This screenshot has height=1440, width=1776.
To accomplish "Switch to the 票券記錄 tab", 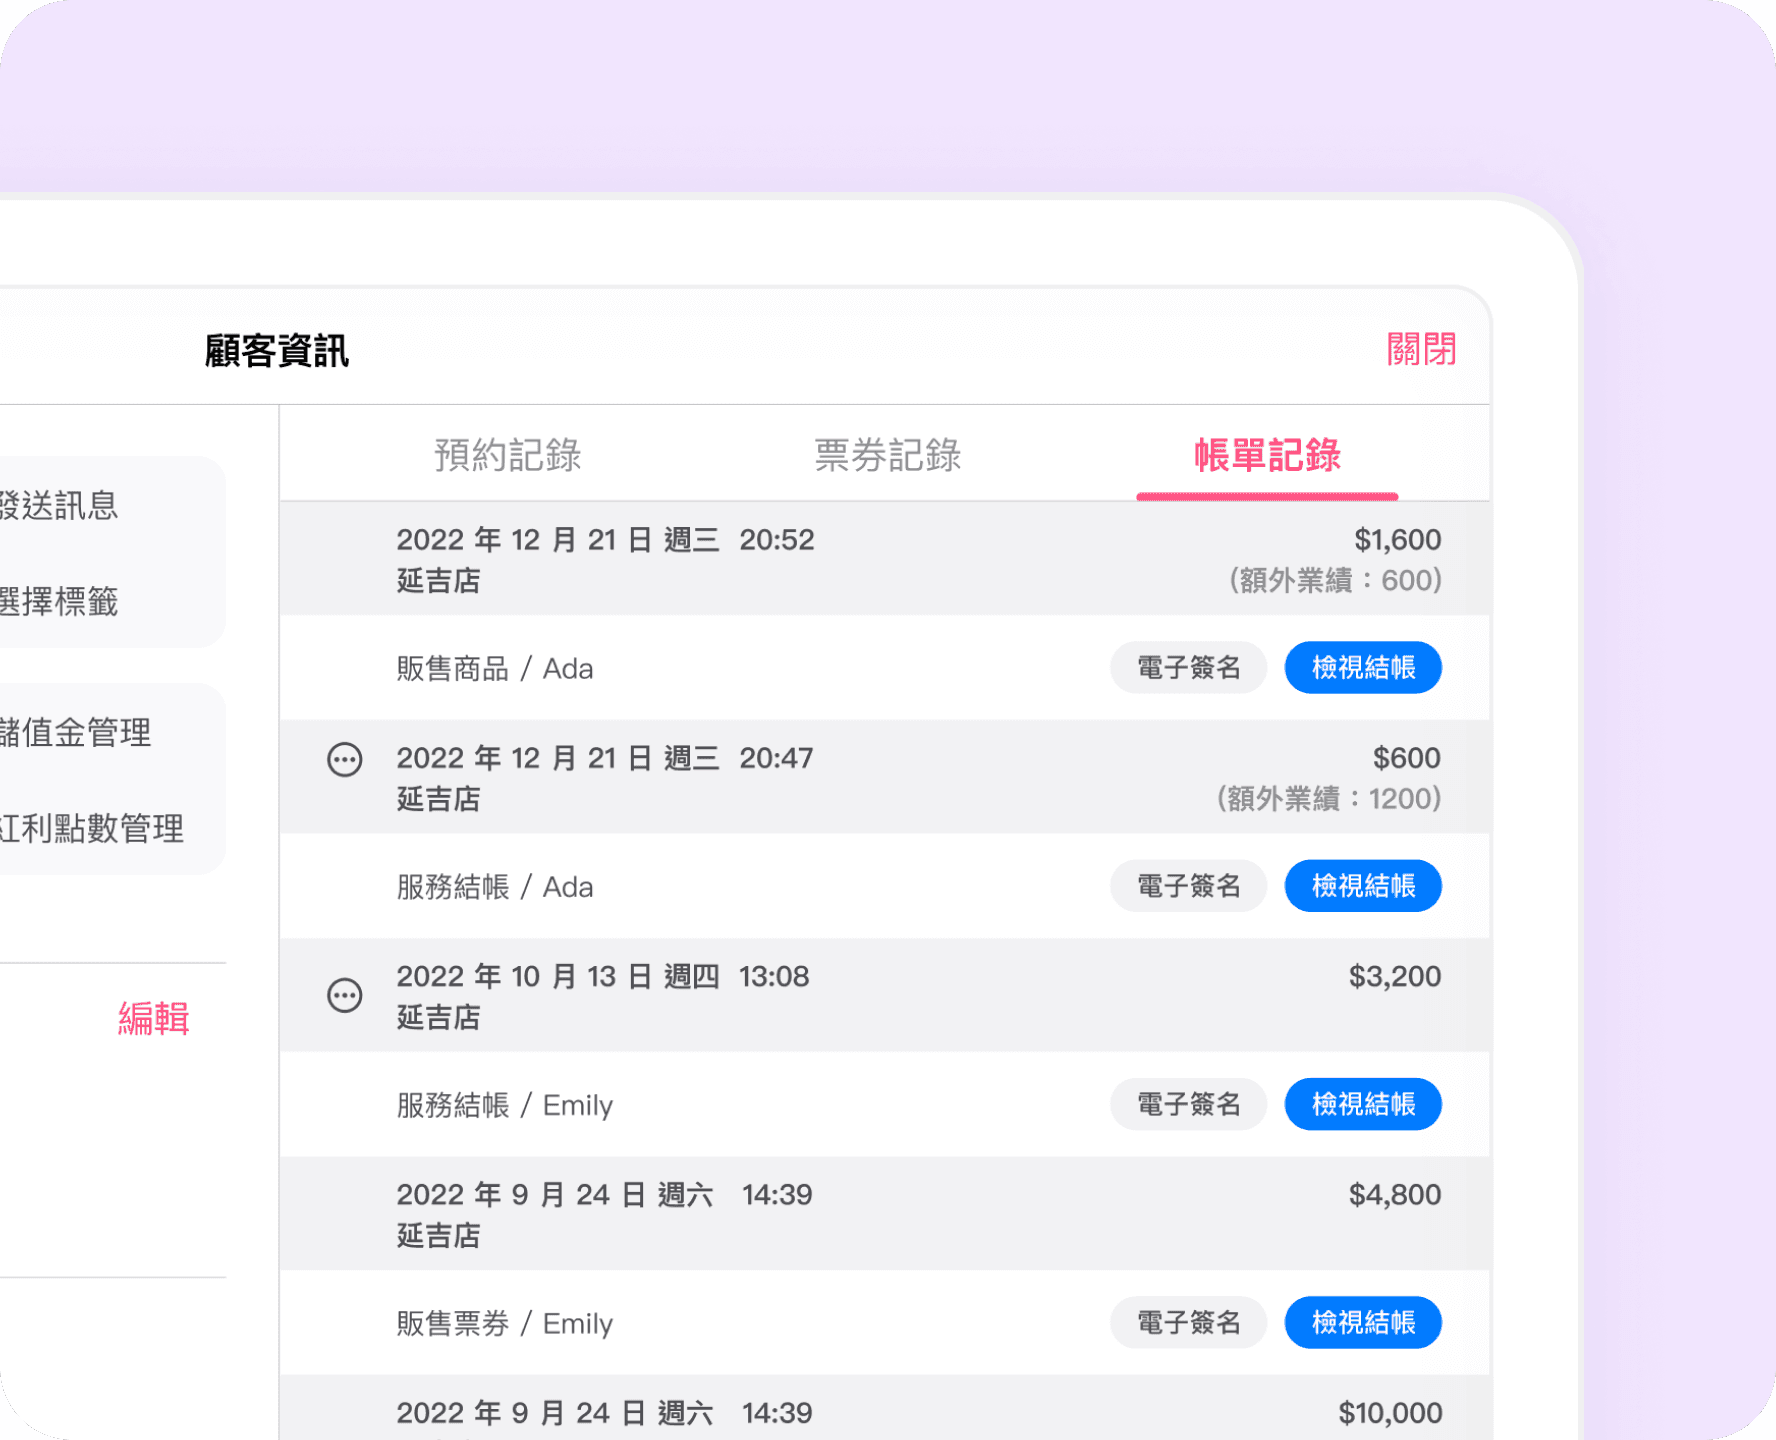I will (887, 455).
